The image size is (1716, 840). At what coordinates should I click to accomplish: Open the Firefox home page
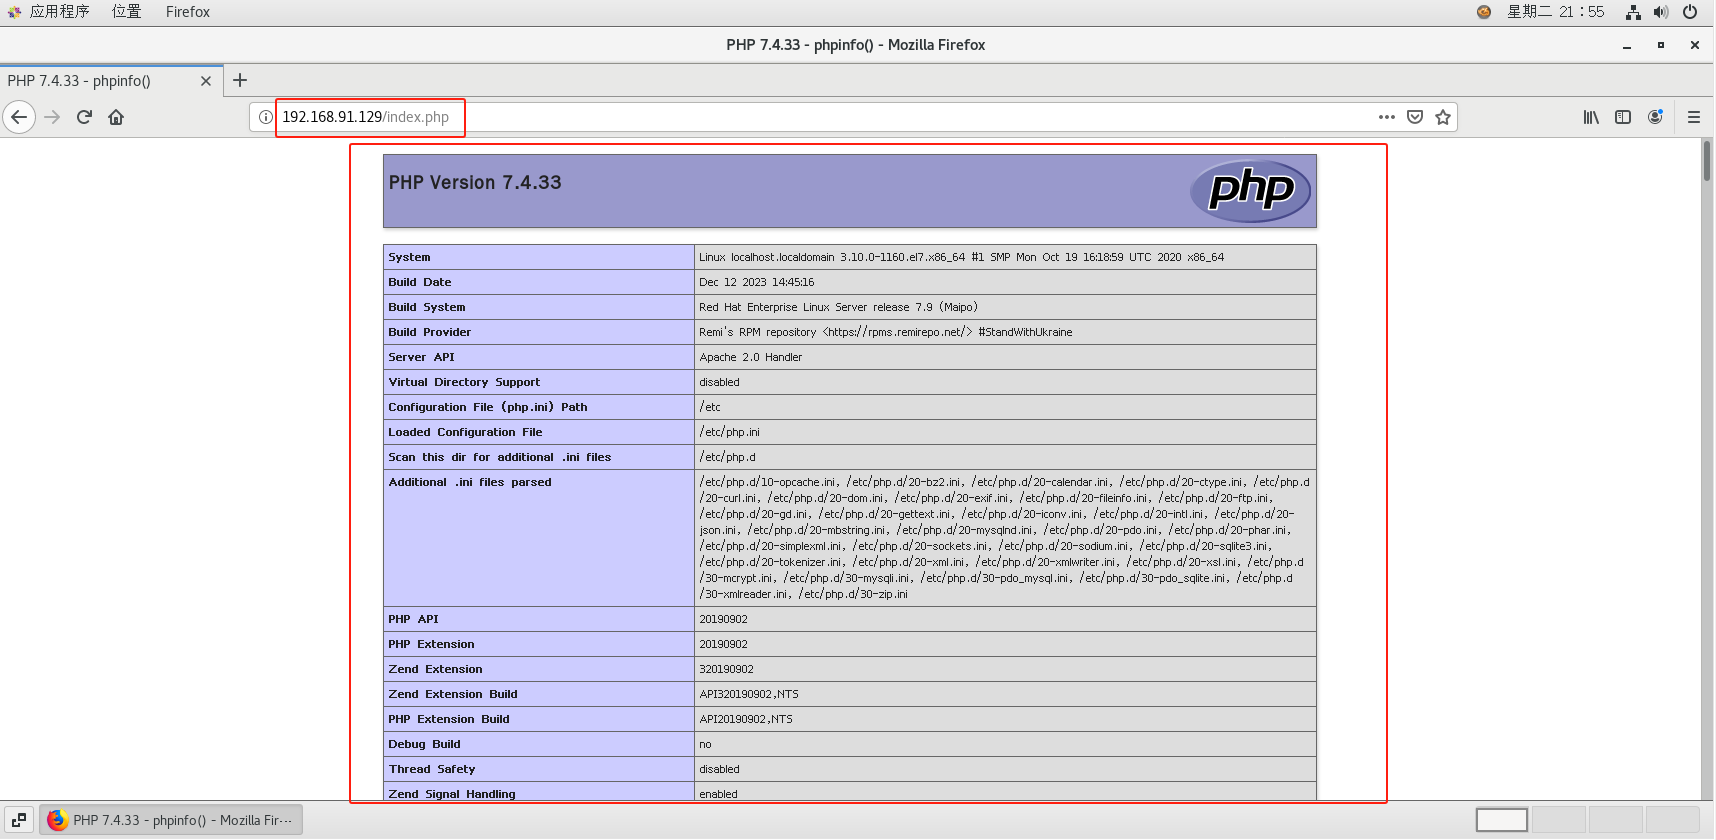point(116,117)
